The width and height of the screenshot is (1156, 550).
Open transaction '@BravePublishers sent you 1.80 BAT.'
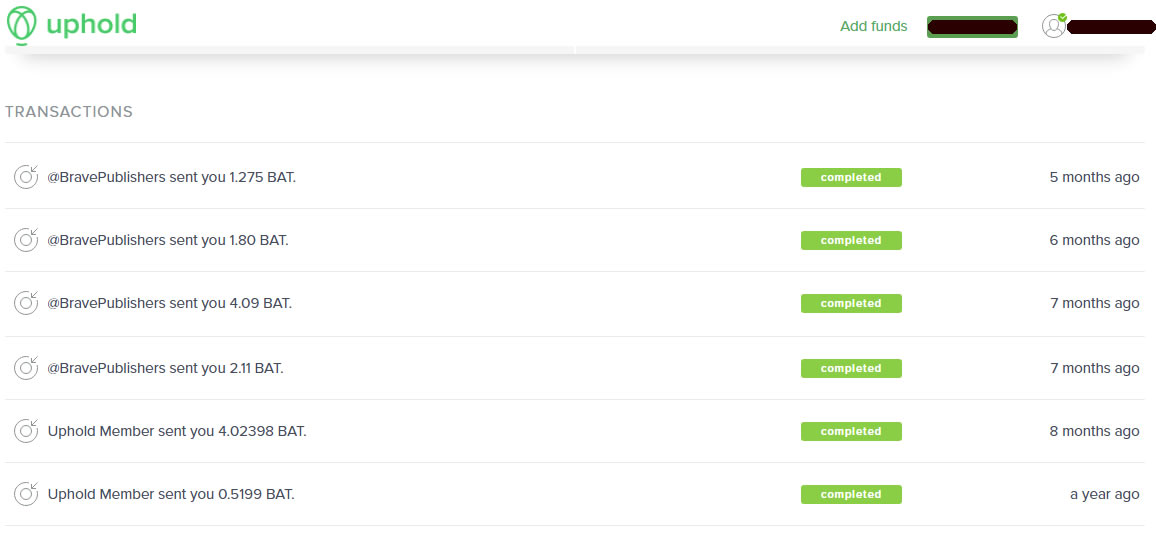coord(168,240)
